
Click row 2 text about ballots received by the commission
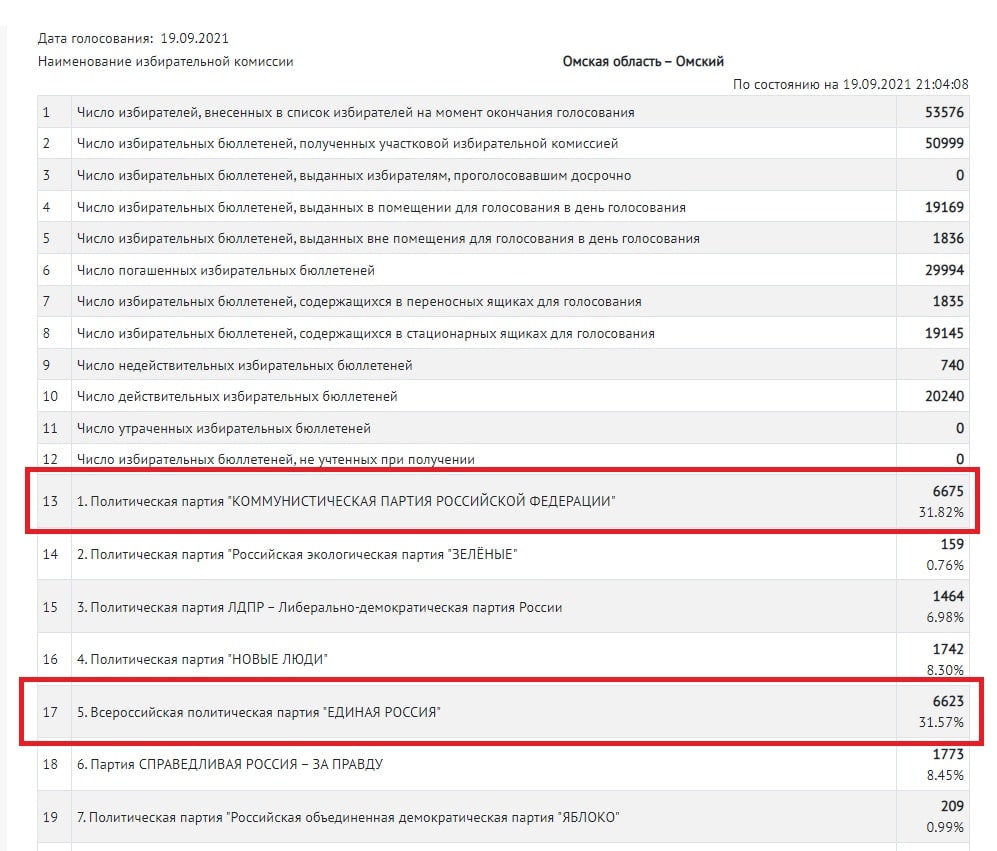click(x=347, y=144)
